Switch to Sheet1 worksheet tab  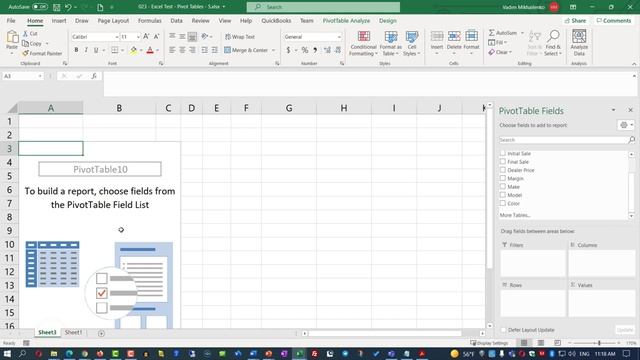pos(73,332)
